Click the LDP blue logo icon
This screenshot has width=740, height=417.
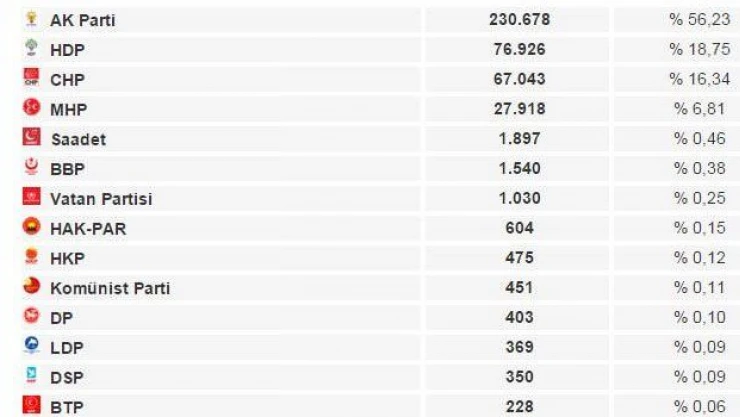click(32, 345)
